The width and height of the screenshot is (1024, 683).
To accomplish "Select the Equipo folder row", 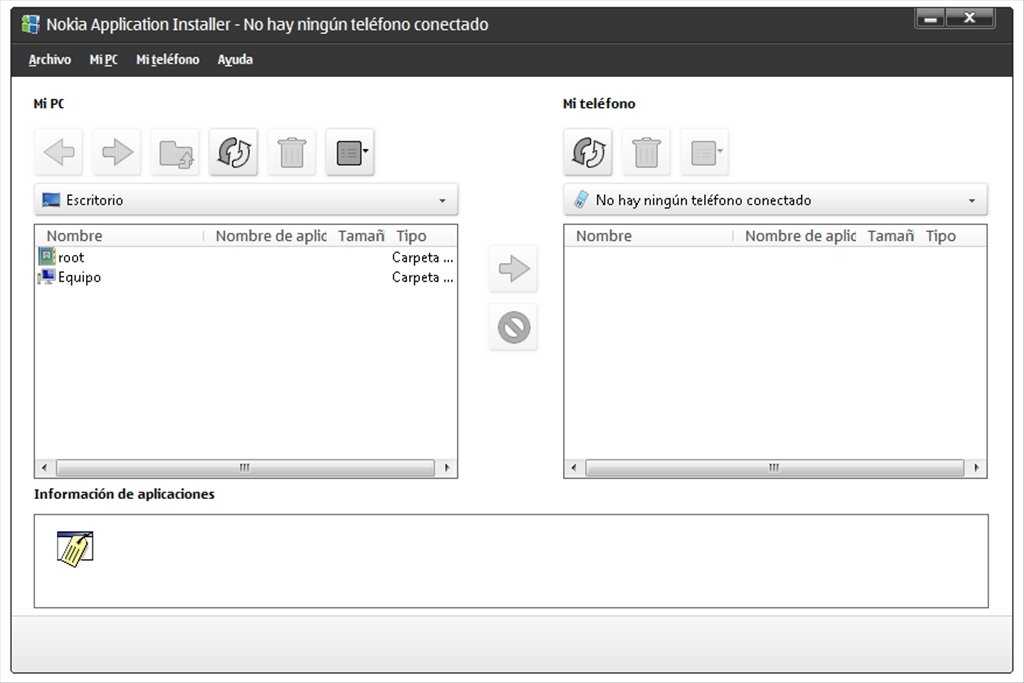I will click(x=246, y=277).
